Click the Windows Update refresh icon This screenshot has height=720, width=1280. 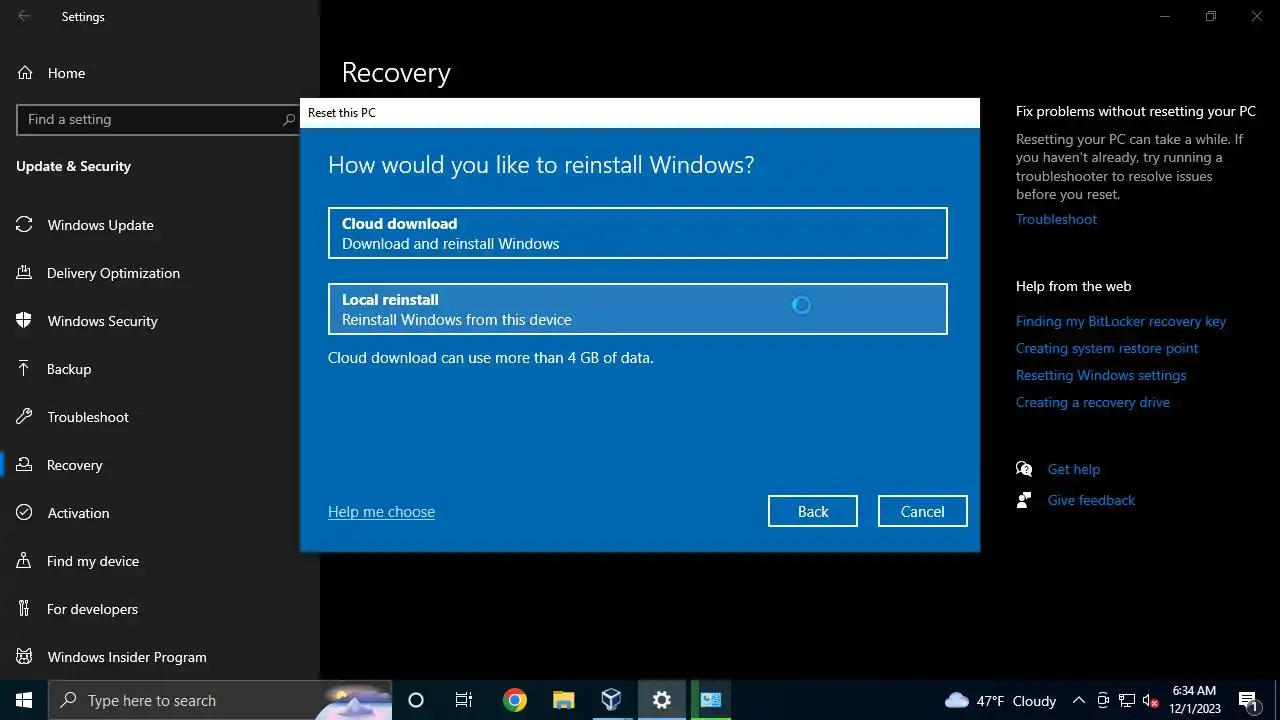(x=24, y=225)
